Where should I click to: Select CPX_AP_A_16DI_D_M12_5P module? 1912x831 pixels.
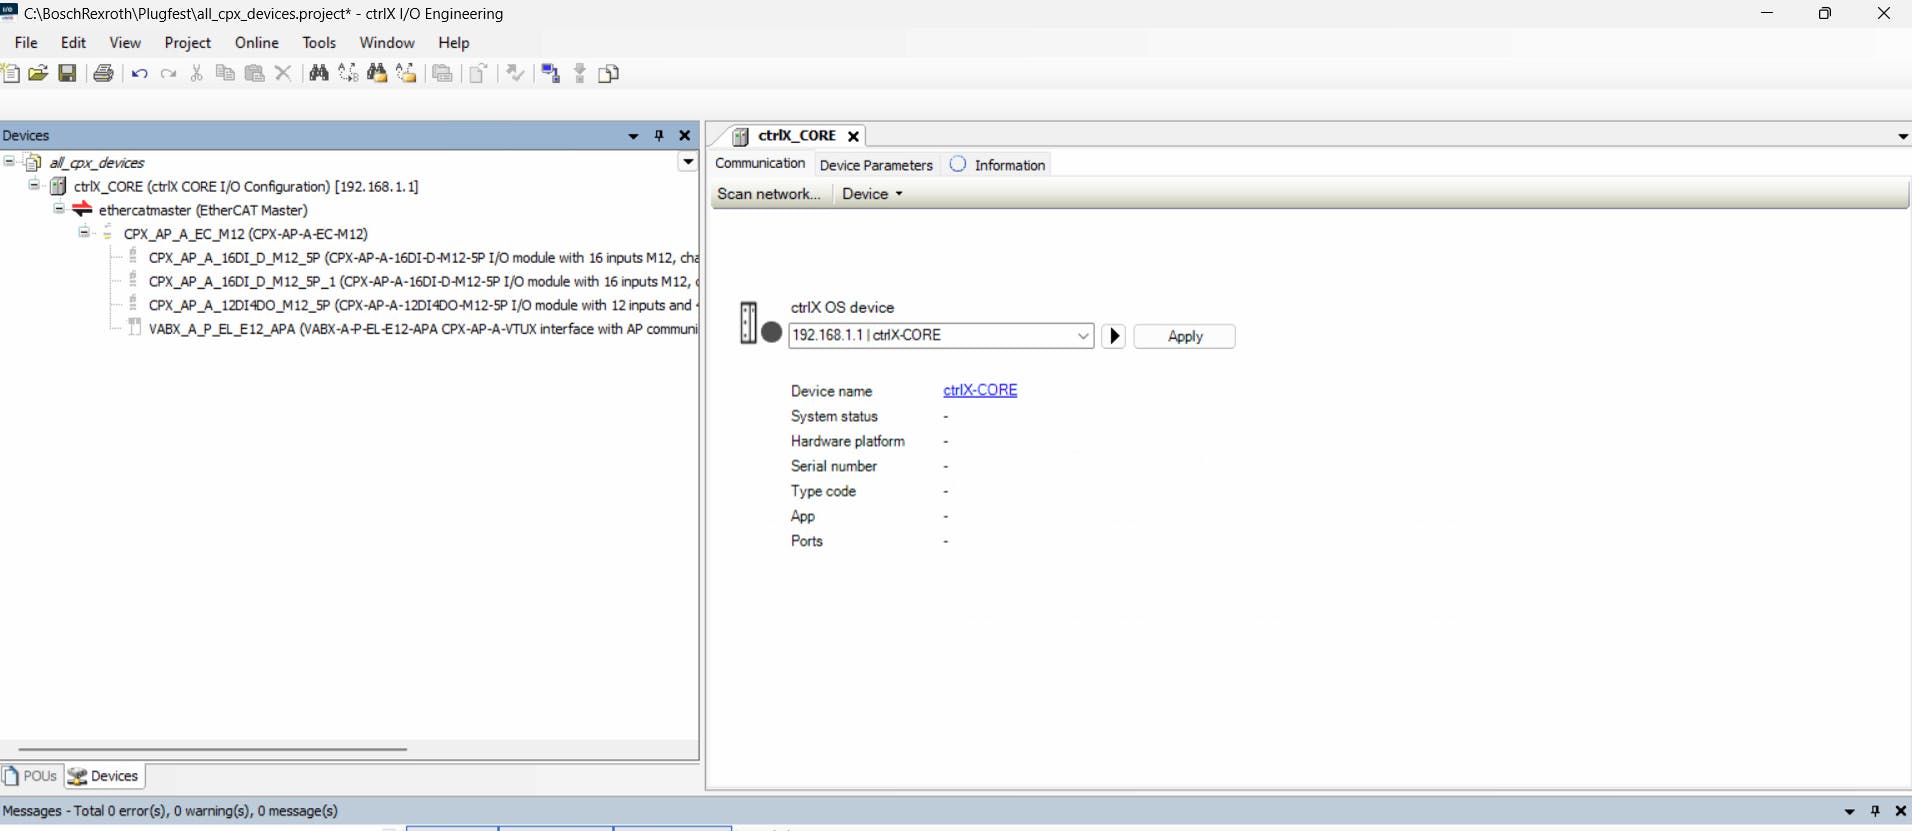point(423,258)
